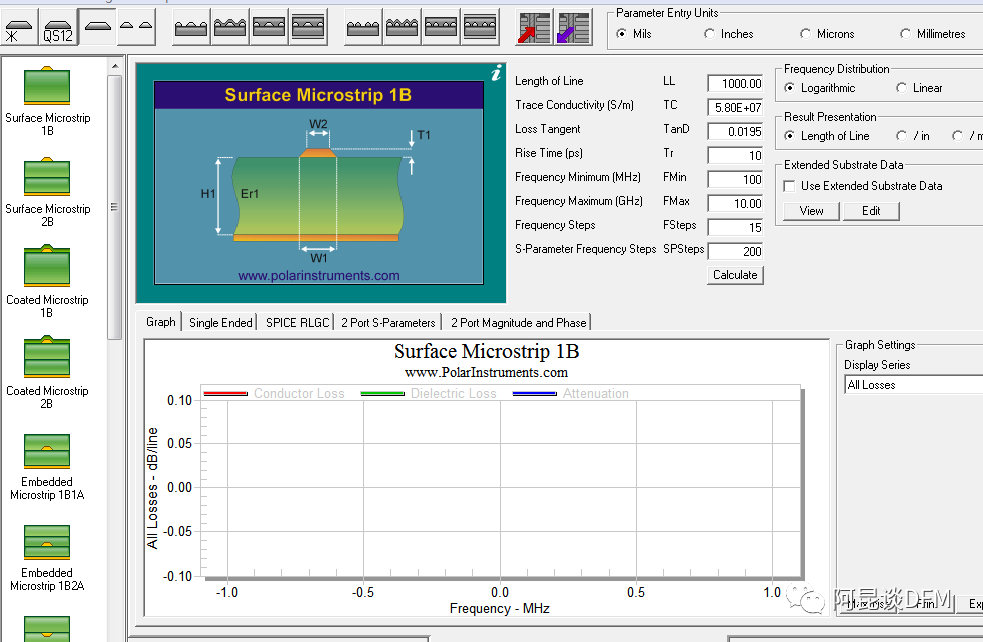Switch to SPICE RLGC tab
Image resolution: width=983 pixels, height=642 pixels.
point(297,322)
